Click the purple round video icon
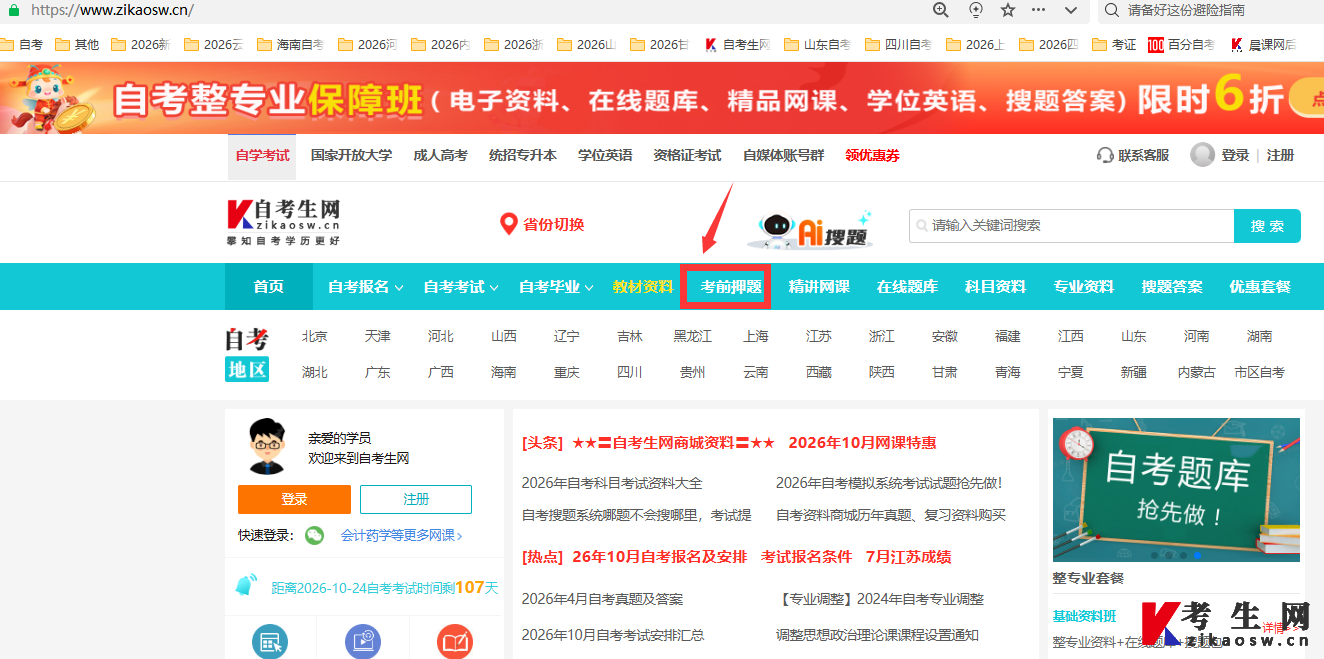The image size is (1324, 659). coord(363,641)
